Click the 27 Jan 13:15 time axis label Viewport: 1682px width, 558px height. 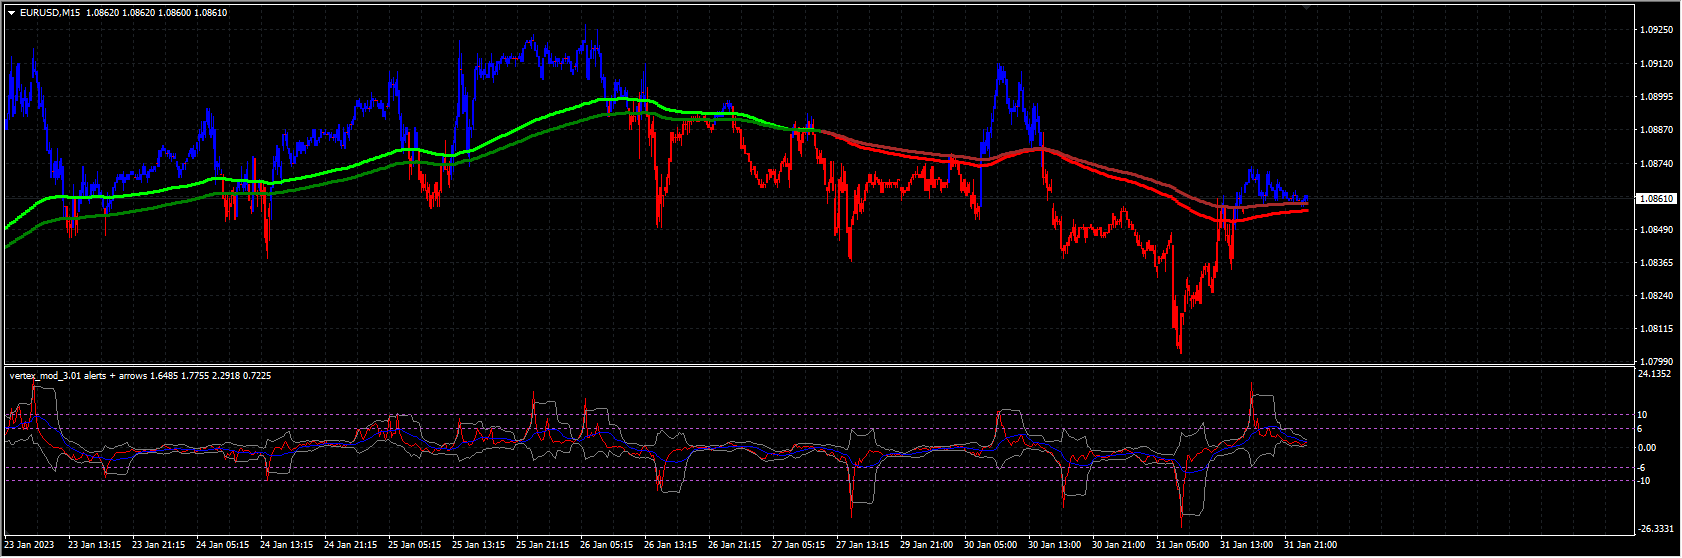862,545
